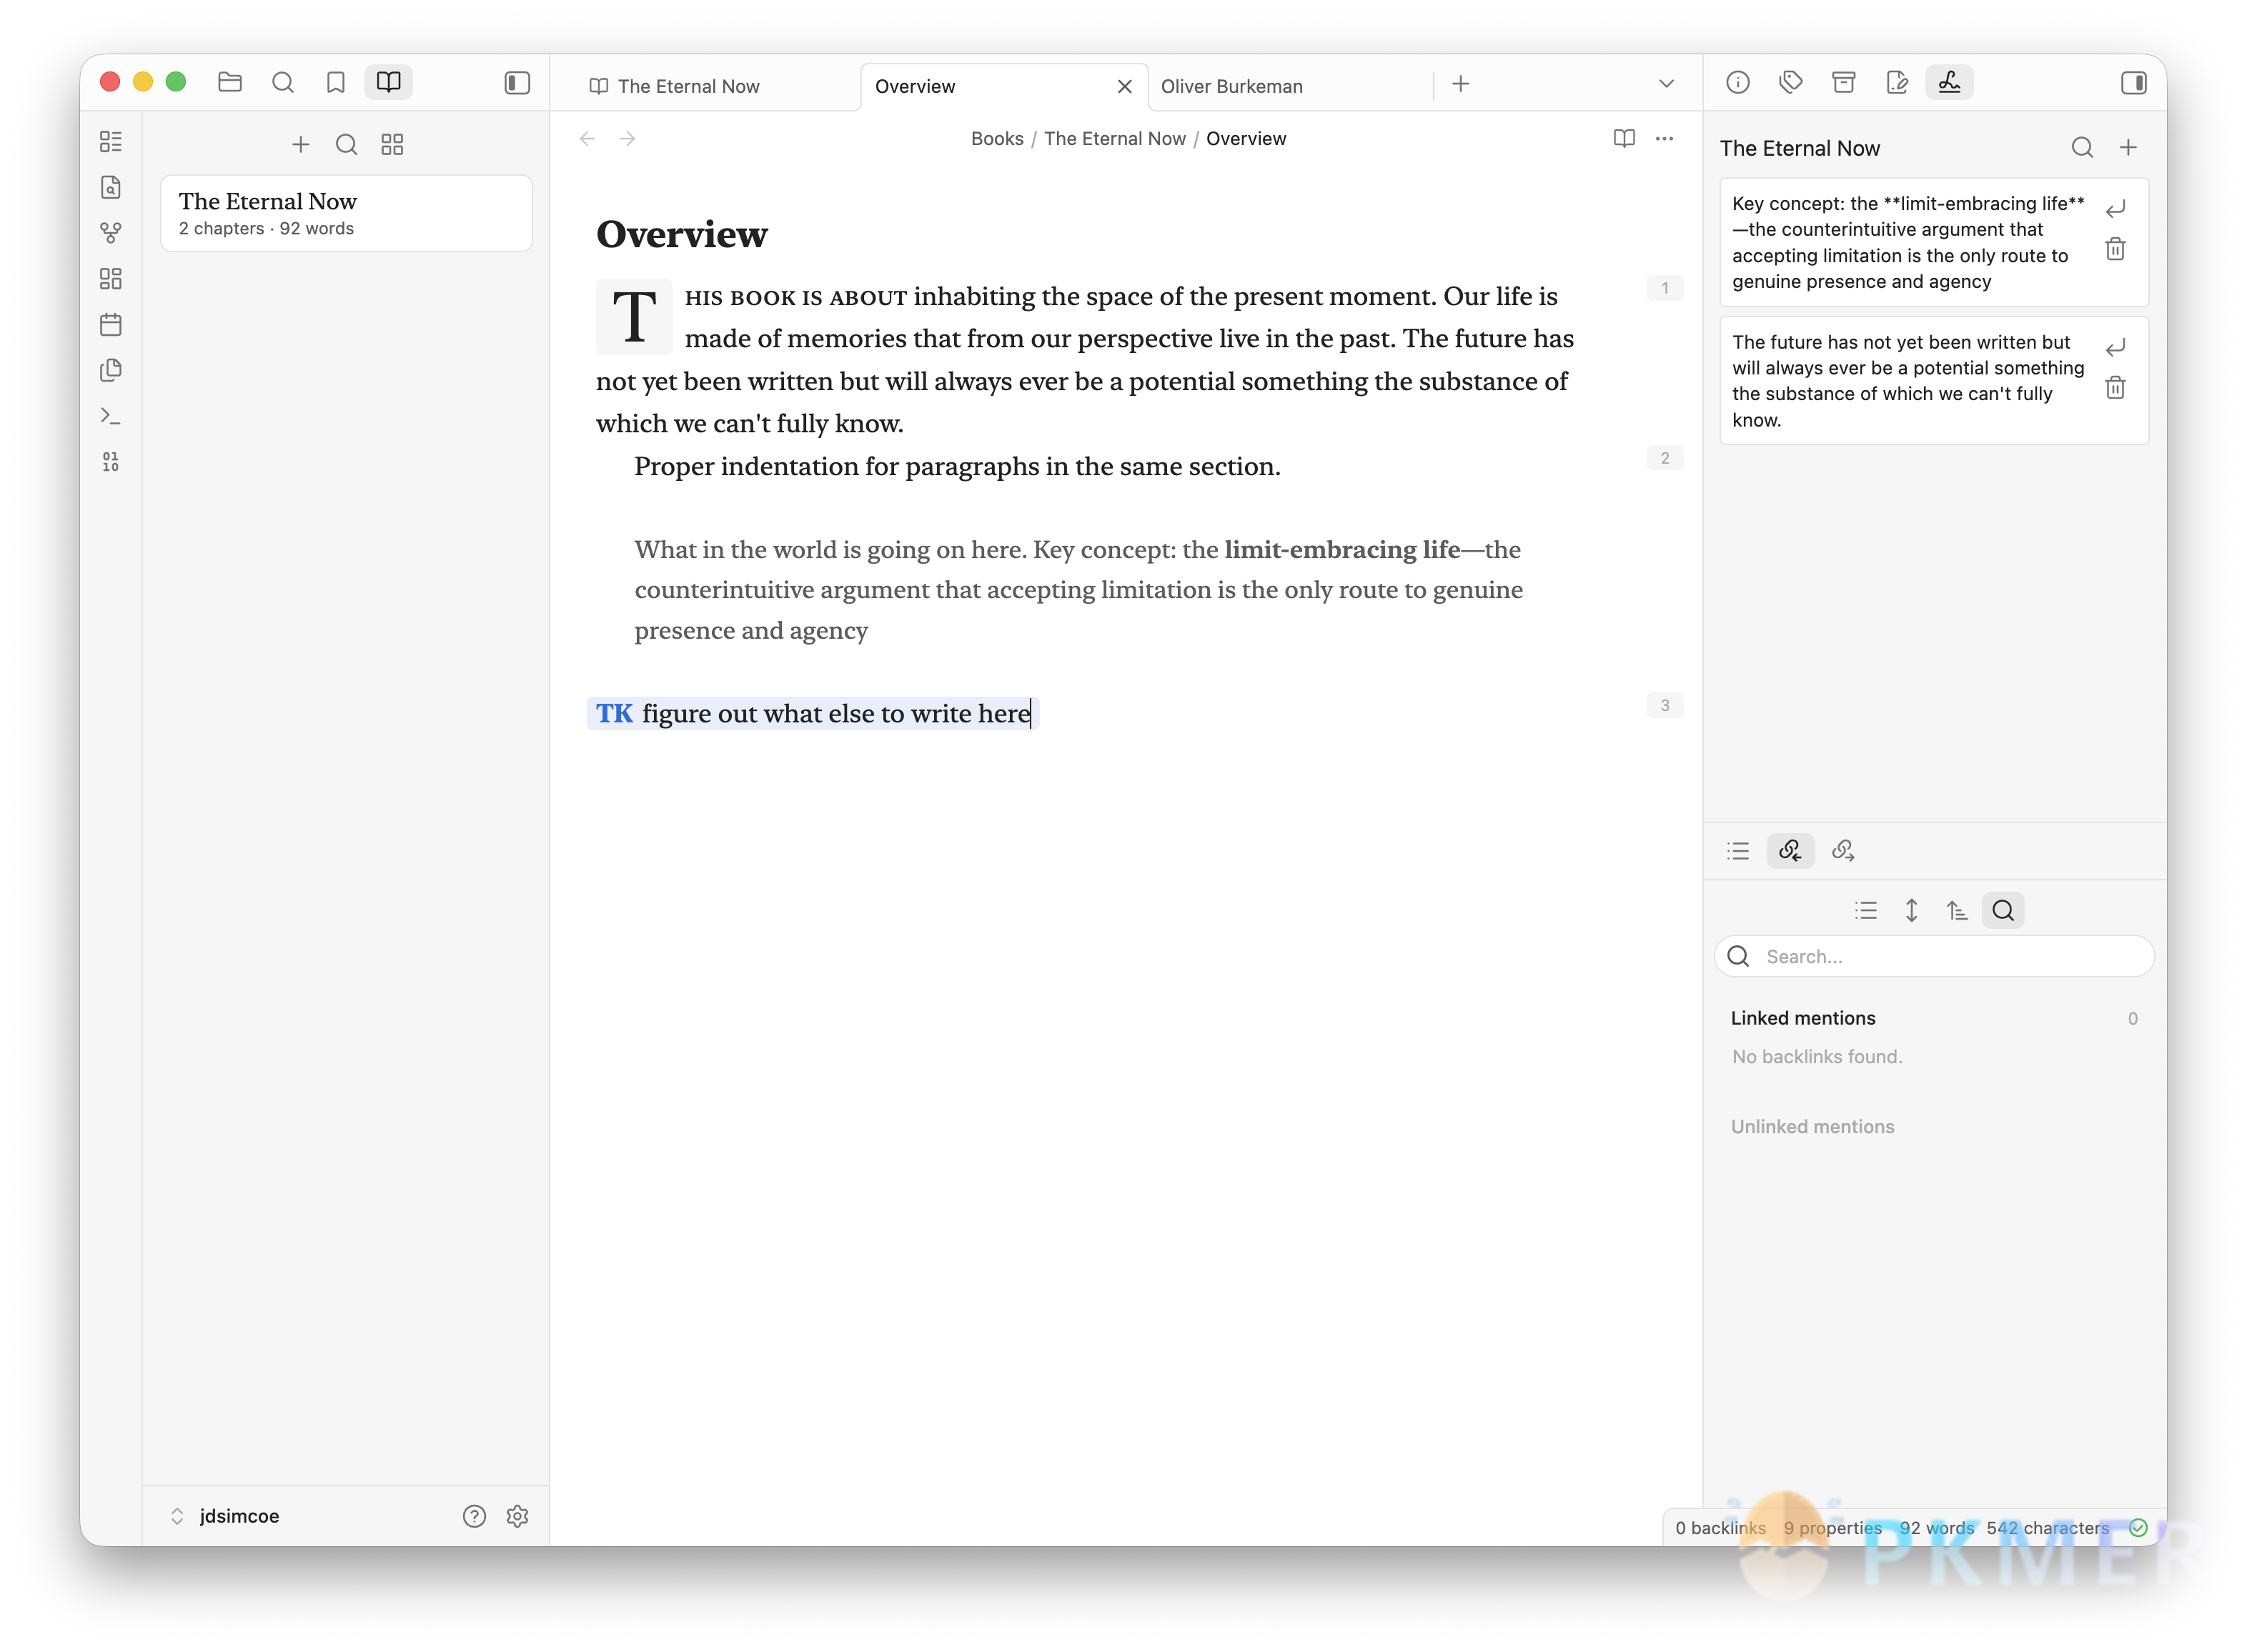The height and width of the screenshot is (1652, 2247).
Task: Open Books in the breadcrumb path
Action: pyautogui.click(x=997, y=139)
